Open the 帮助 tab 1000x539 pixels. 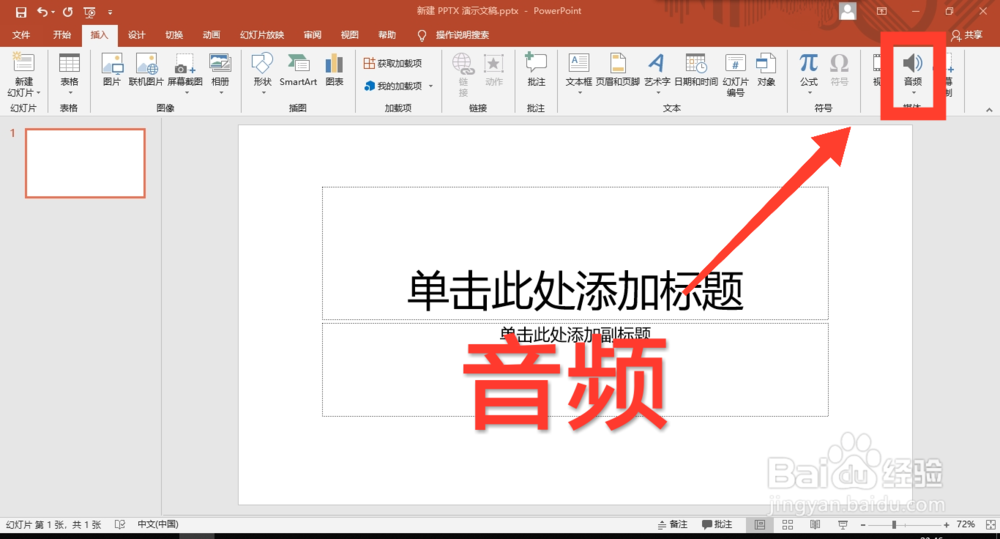click(387, 35)
